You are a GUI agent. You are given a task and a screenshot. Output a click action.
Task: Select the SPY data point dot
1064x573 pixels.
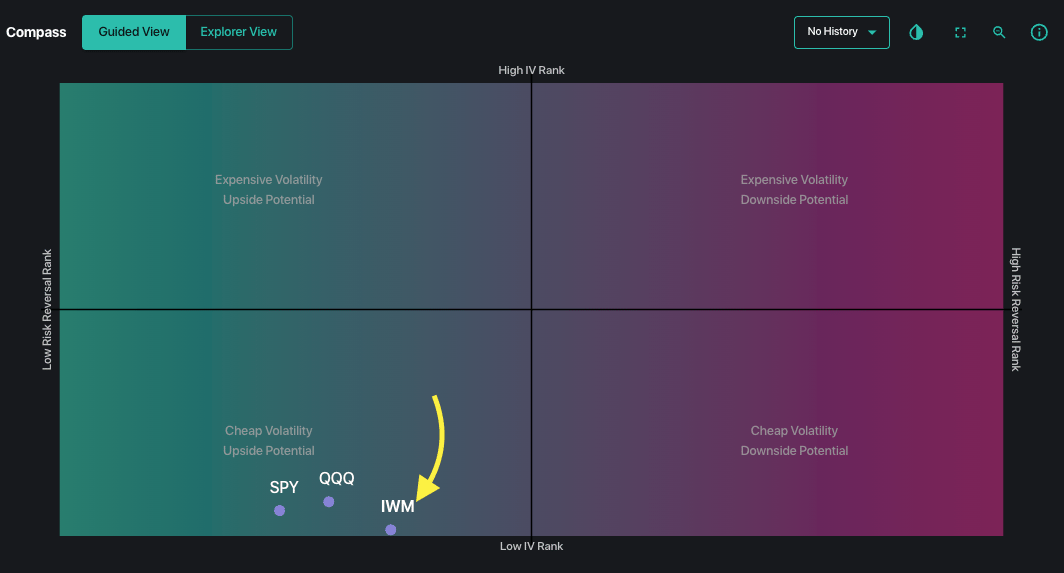pos(280,511)
